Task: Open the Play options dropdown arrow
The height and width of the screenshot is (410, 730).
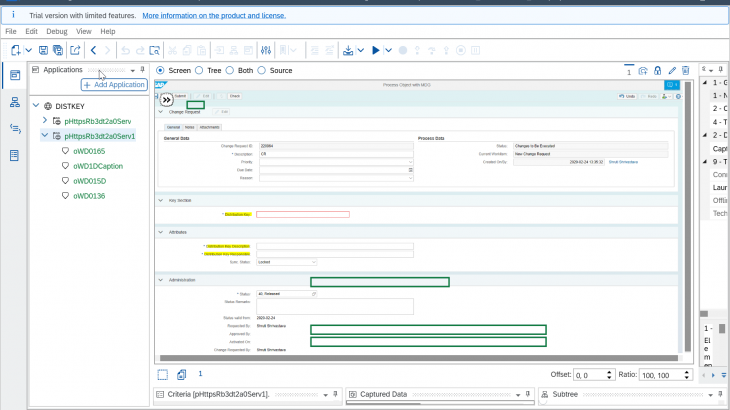Action: pos(388,50)
